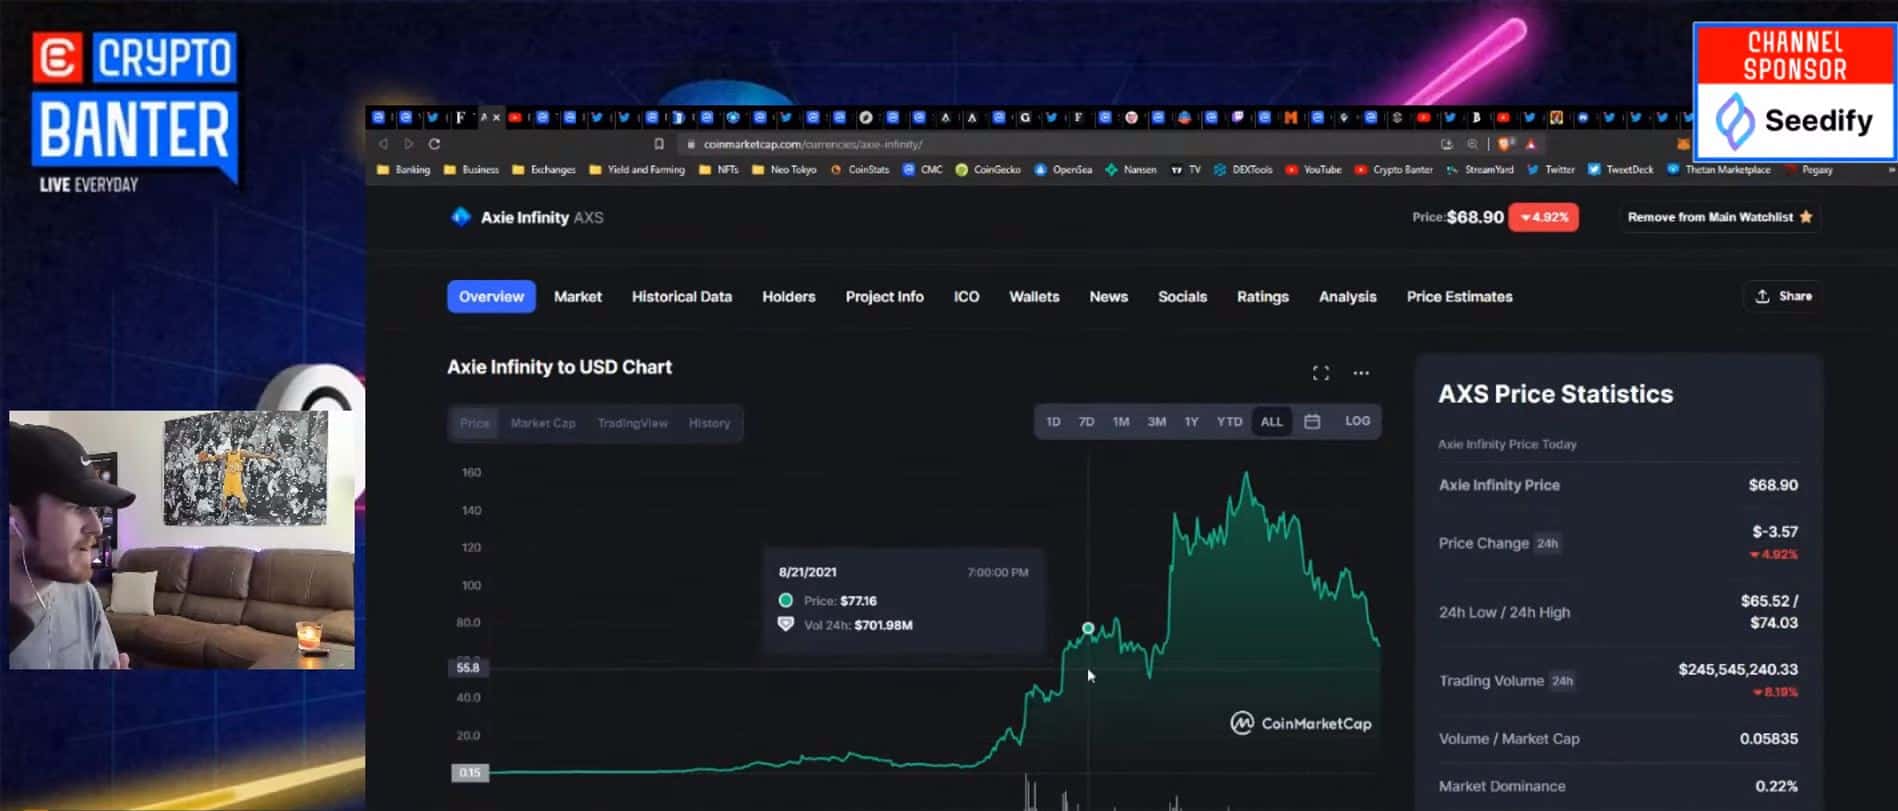The image size is (1898, 811).
Task: Open the CoinGecko bookmark
Action: tap(988, 170)
